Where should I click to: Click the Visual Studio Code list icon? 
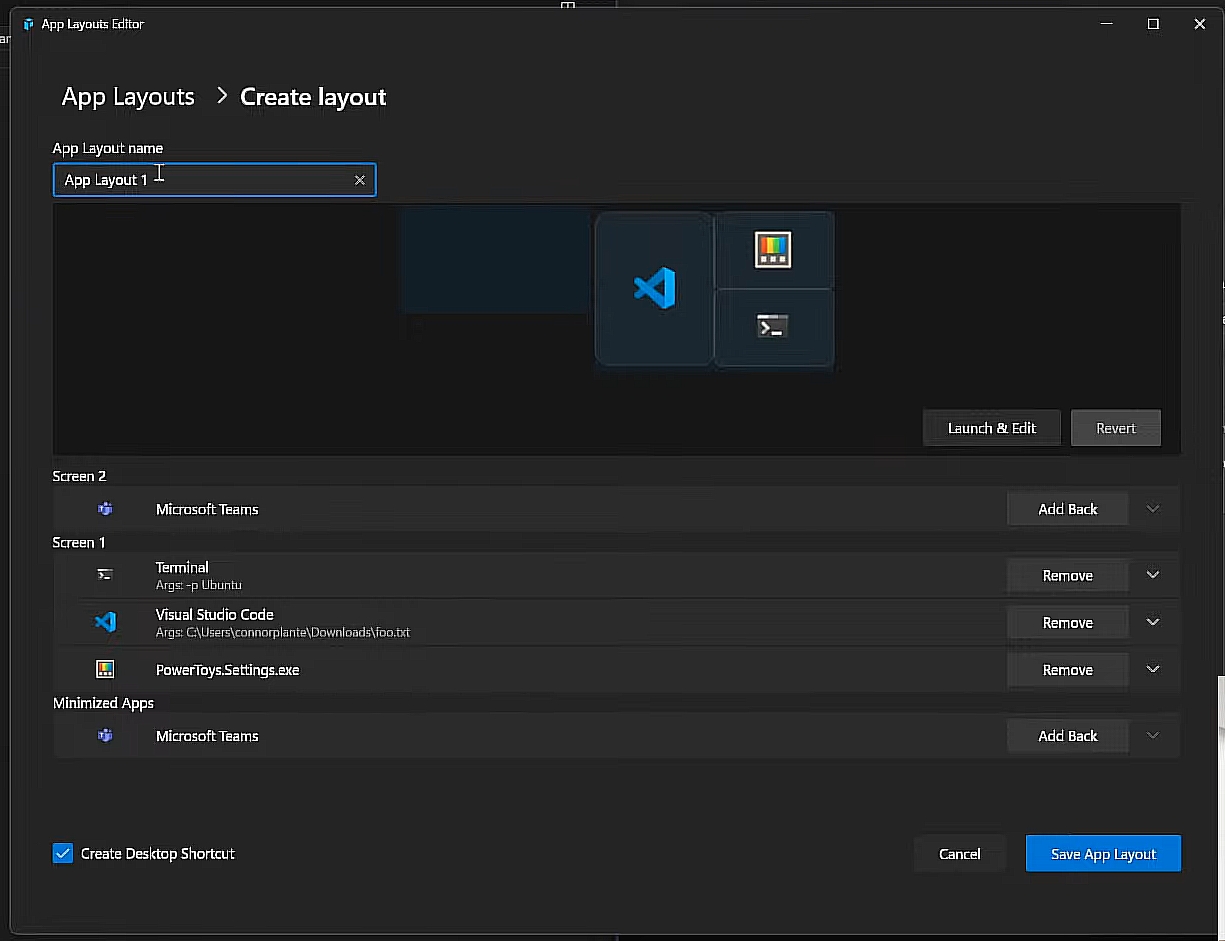(x=105, y=622)
